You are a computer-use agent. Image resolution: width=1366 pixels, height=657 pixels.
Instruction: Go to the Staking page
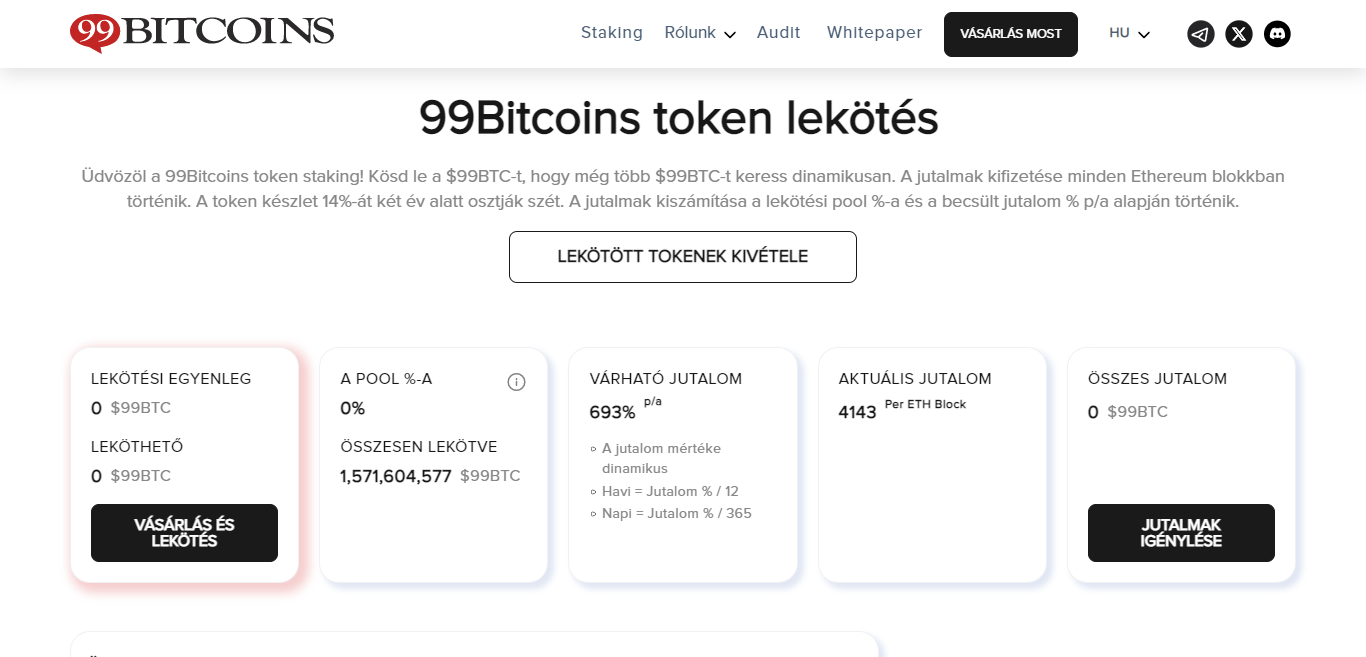tap(612, 32)
